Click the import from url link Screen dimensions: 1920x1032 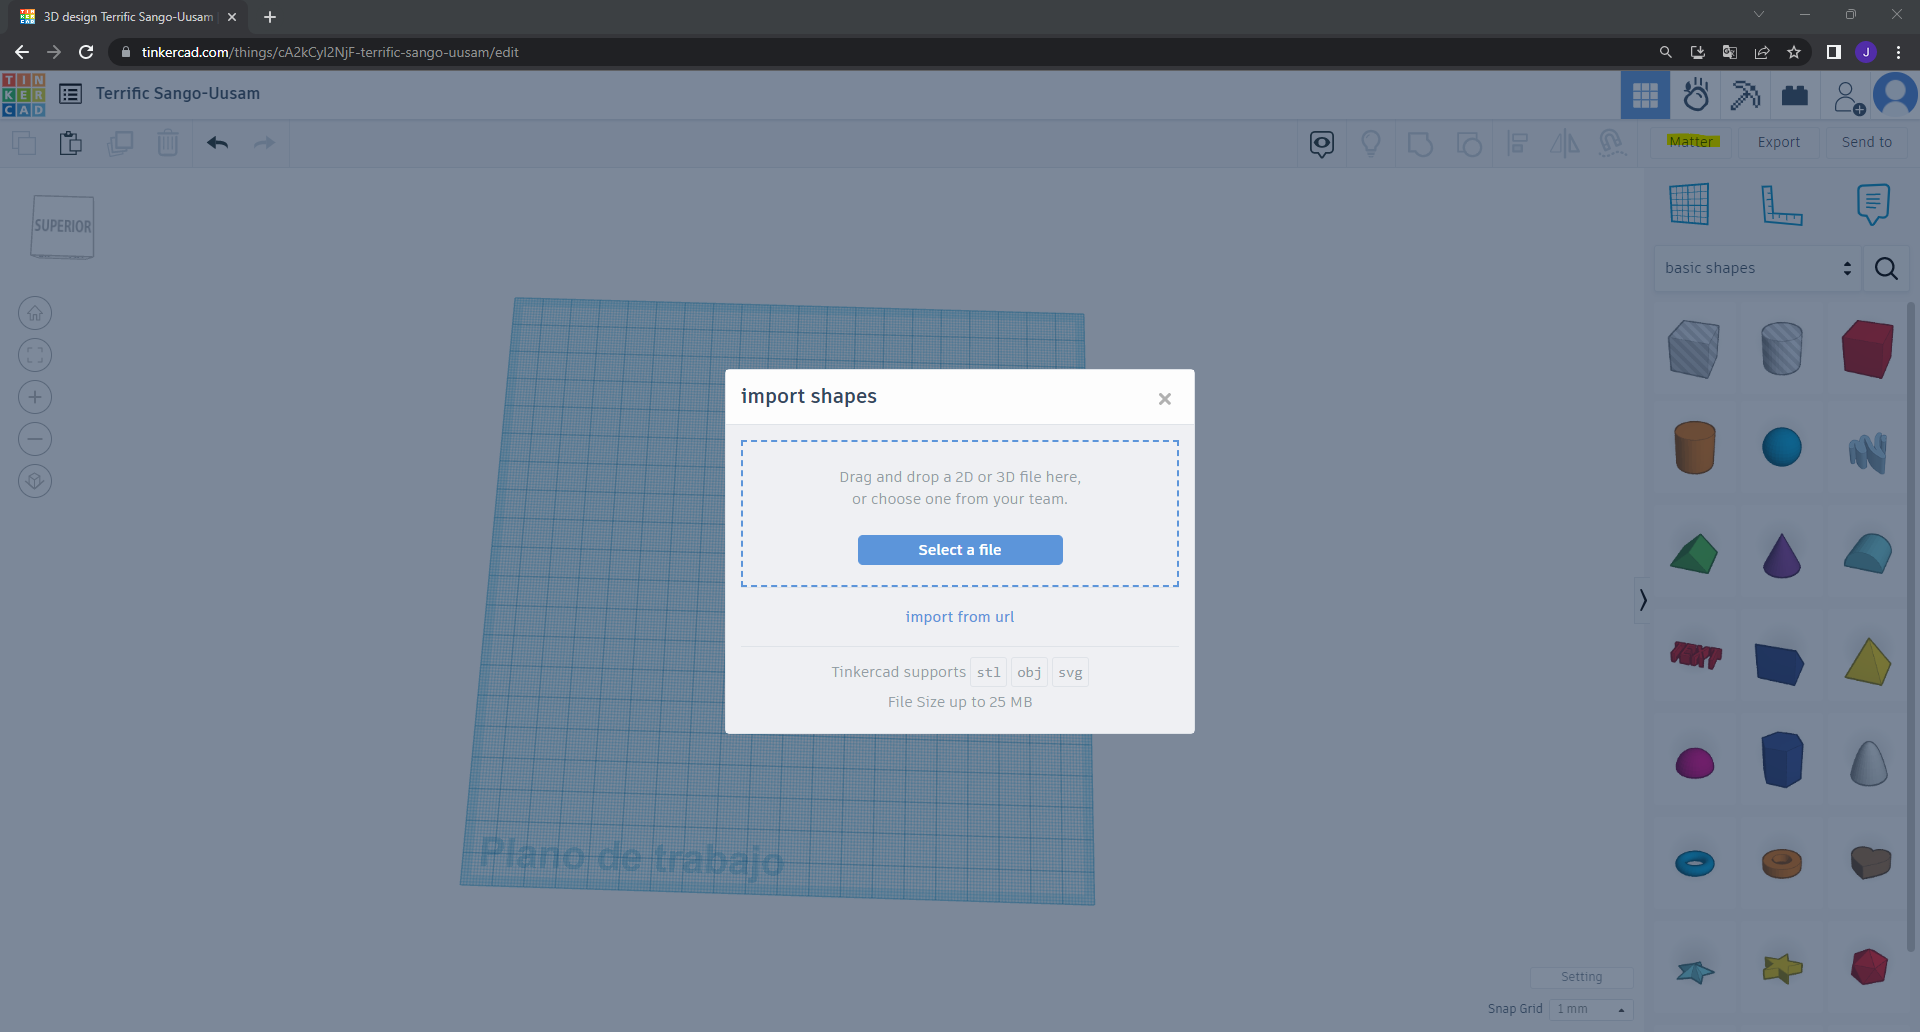[960, 617]
